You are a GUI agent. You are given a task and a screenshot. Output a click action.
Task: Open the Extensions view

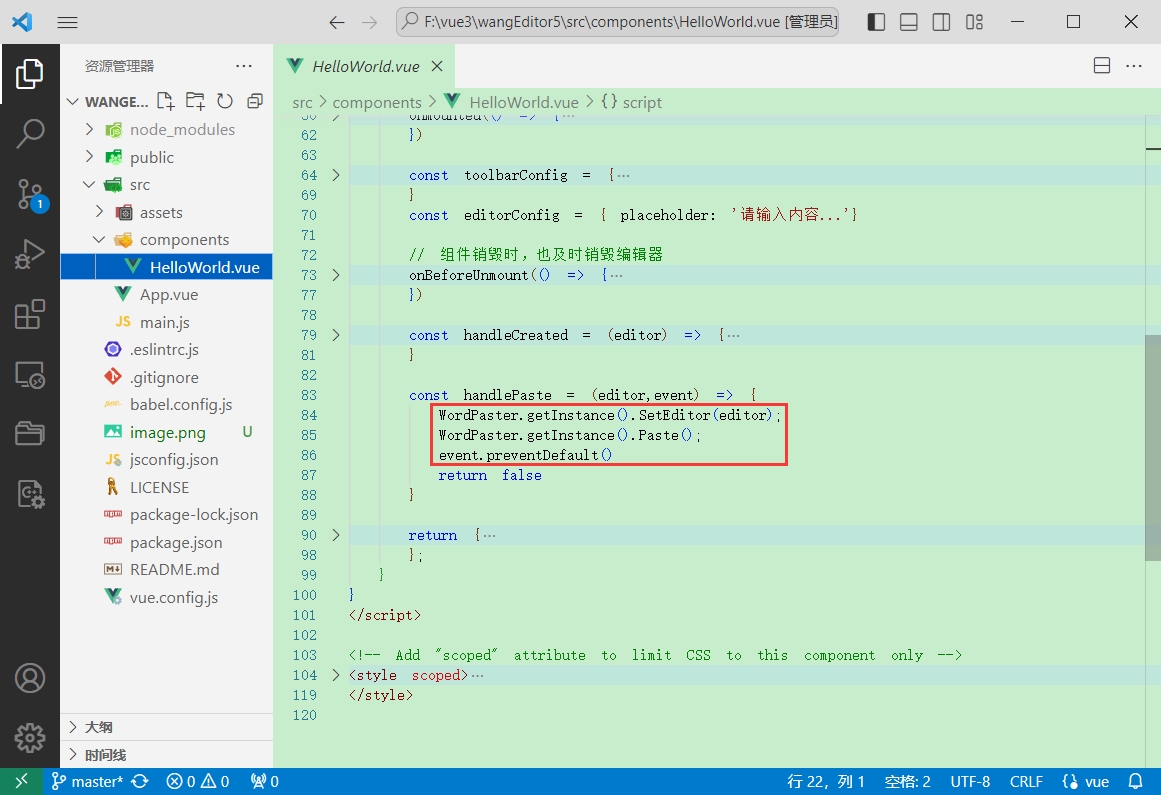[30, 314]
